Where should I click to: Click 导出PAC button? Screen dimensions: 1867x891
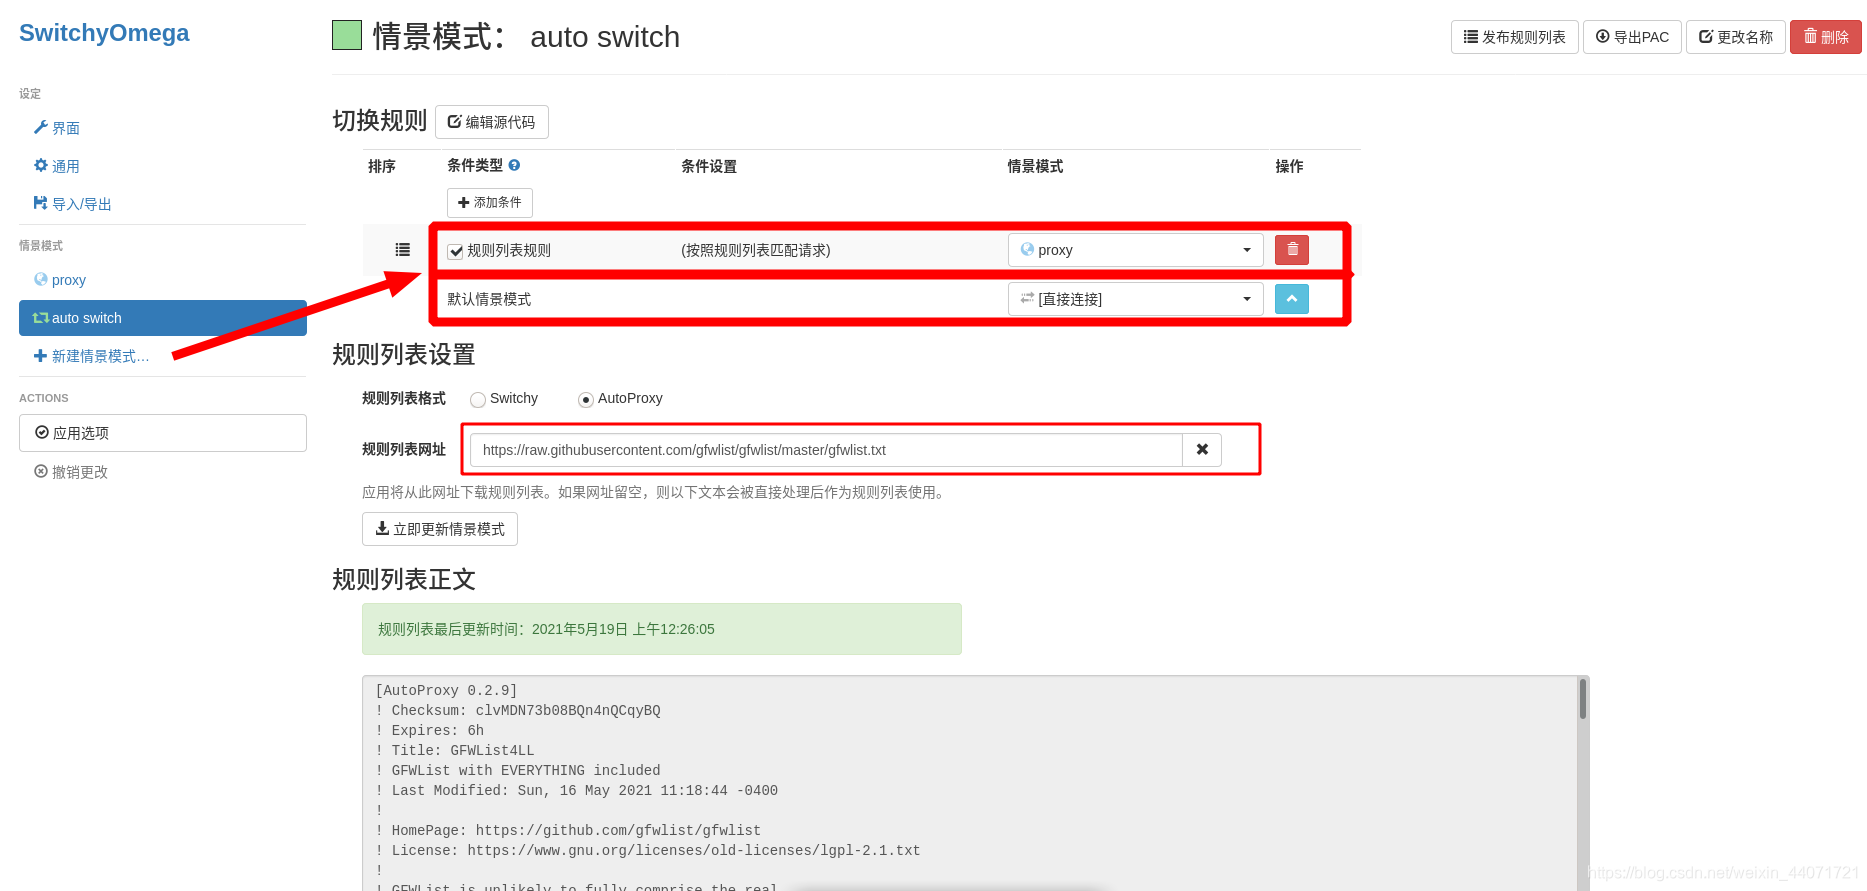tap(1632, 37)
